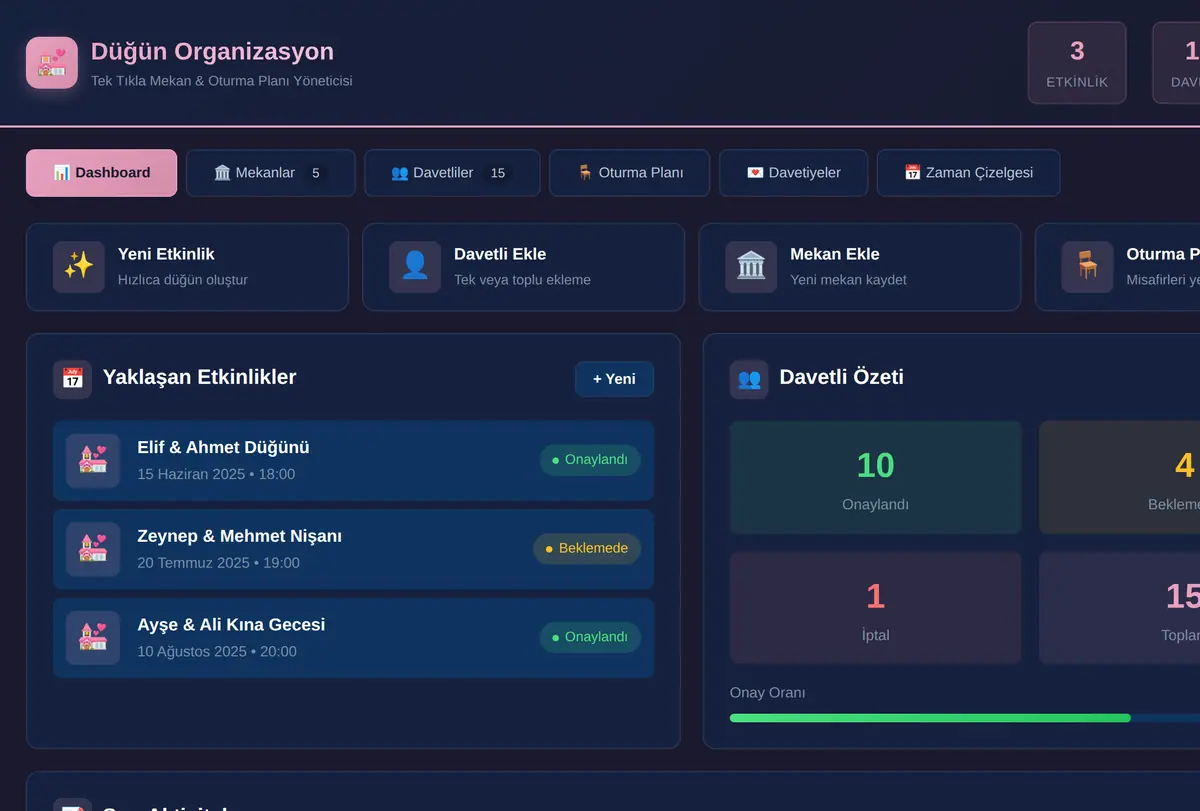Click the person icon for Davetli Ekle

tap(415, 267)
